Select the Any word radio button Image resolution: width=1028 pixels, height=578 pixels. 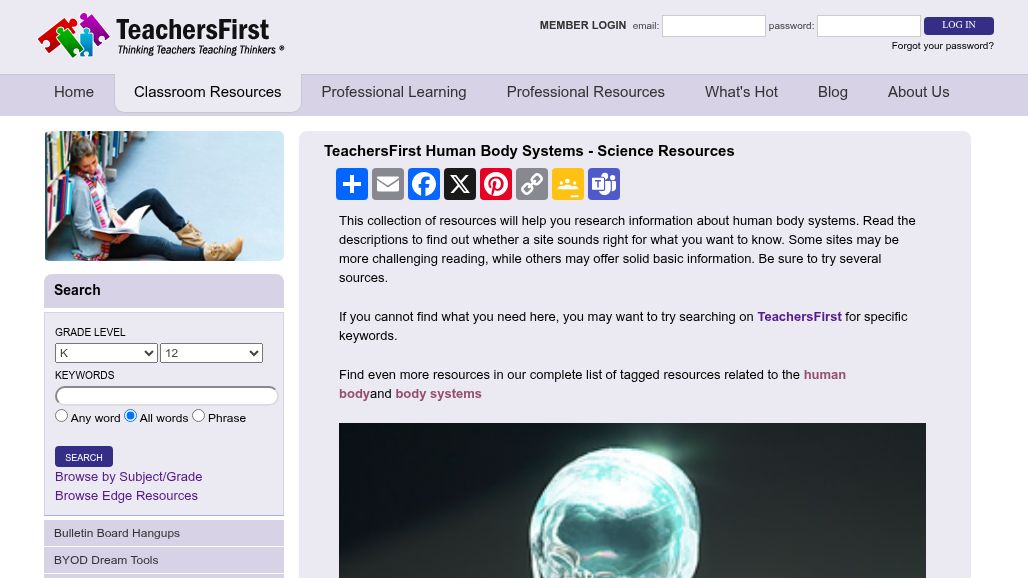tap(61, 415)
